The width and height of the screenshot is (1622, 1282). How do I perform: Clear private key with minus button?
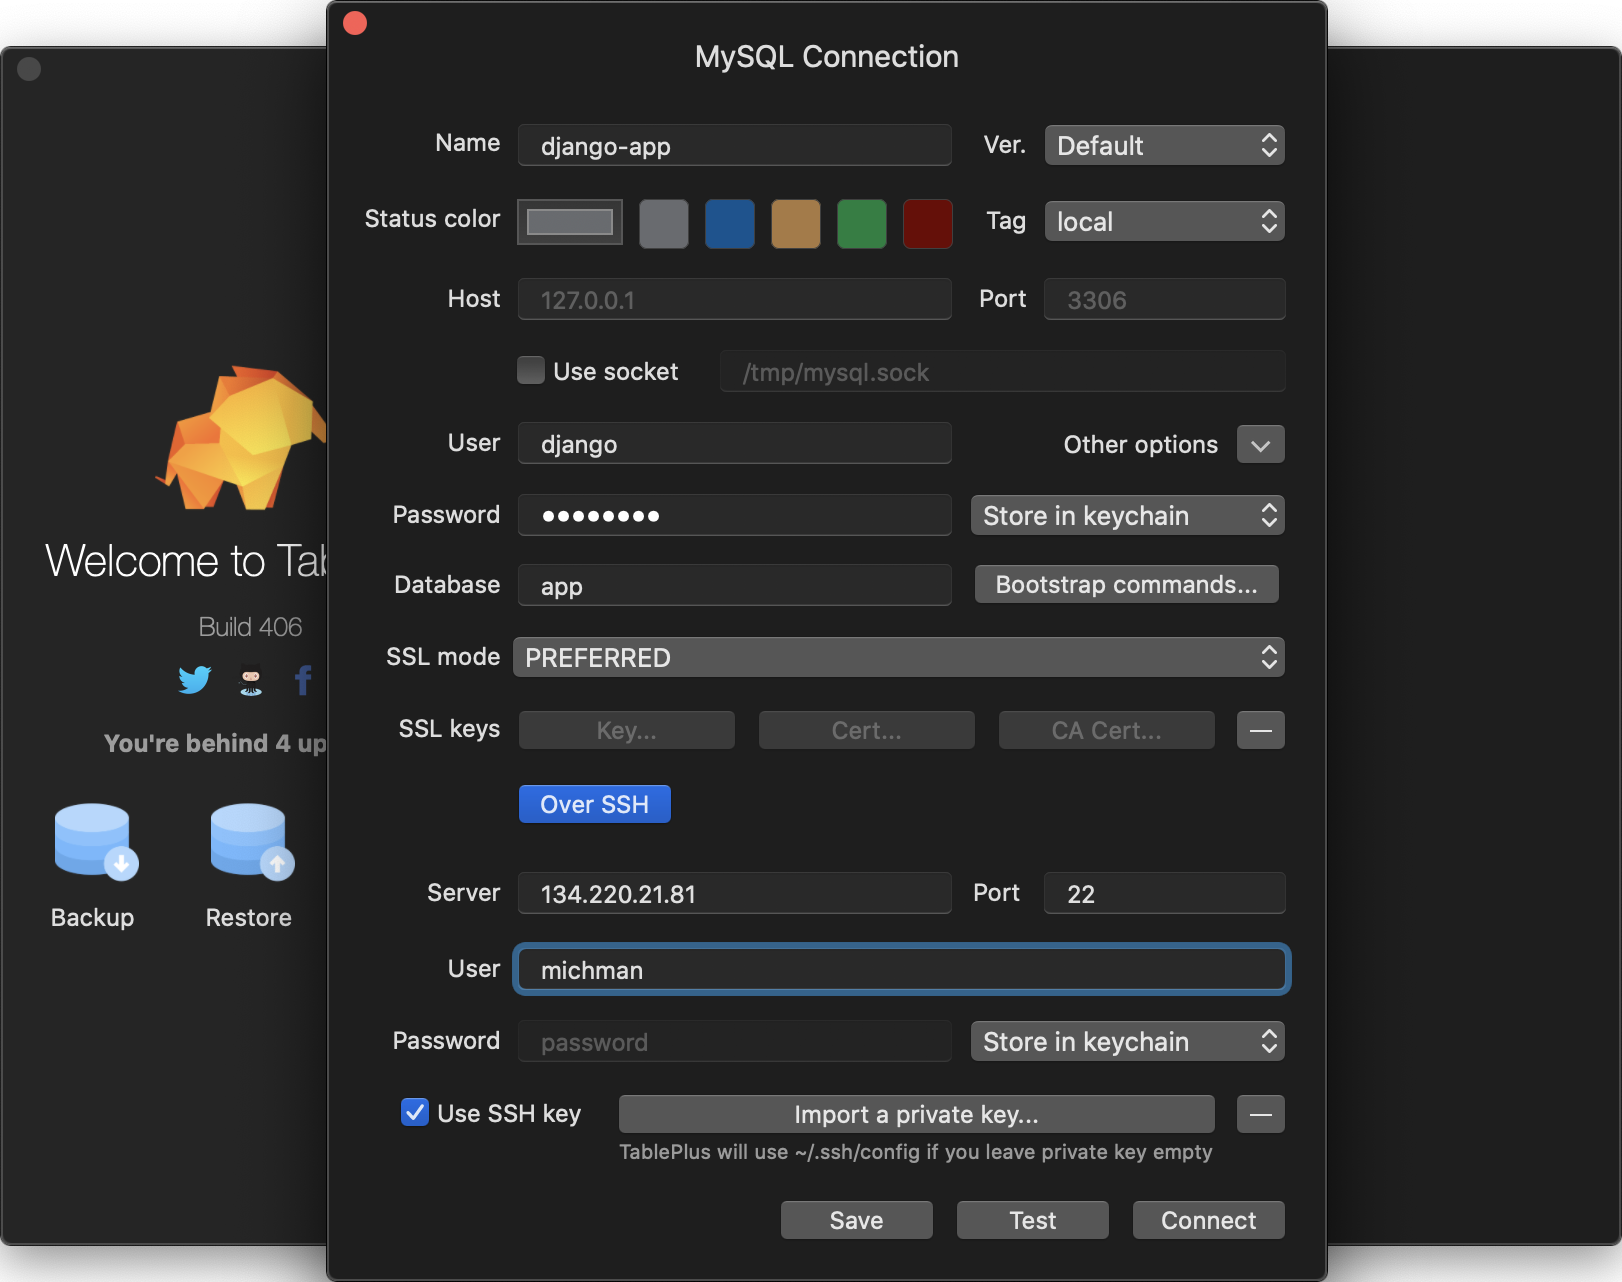[x=1260, y=1114]
